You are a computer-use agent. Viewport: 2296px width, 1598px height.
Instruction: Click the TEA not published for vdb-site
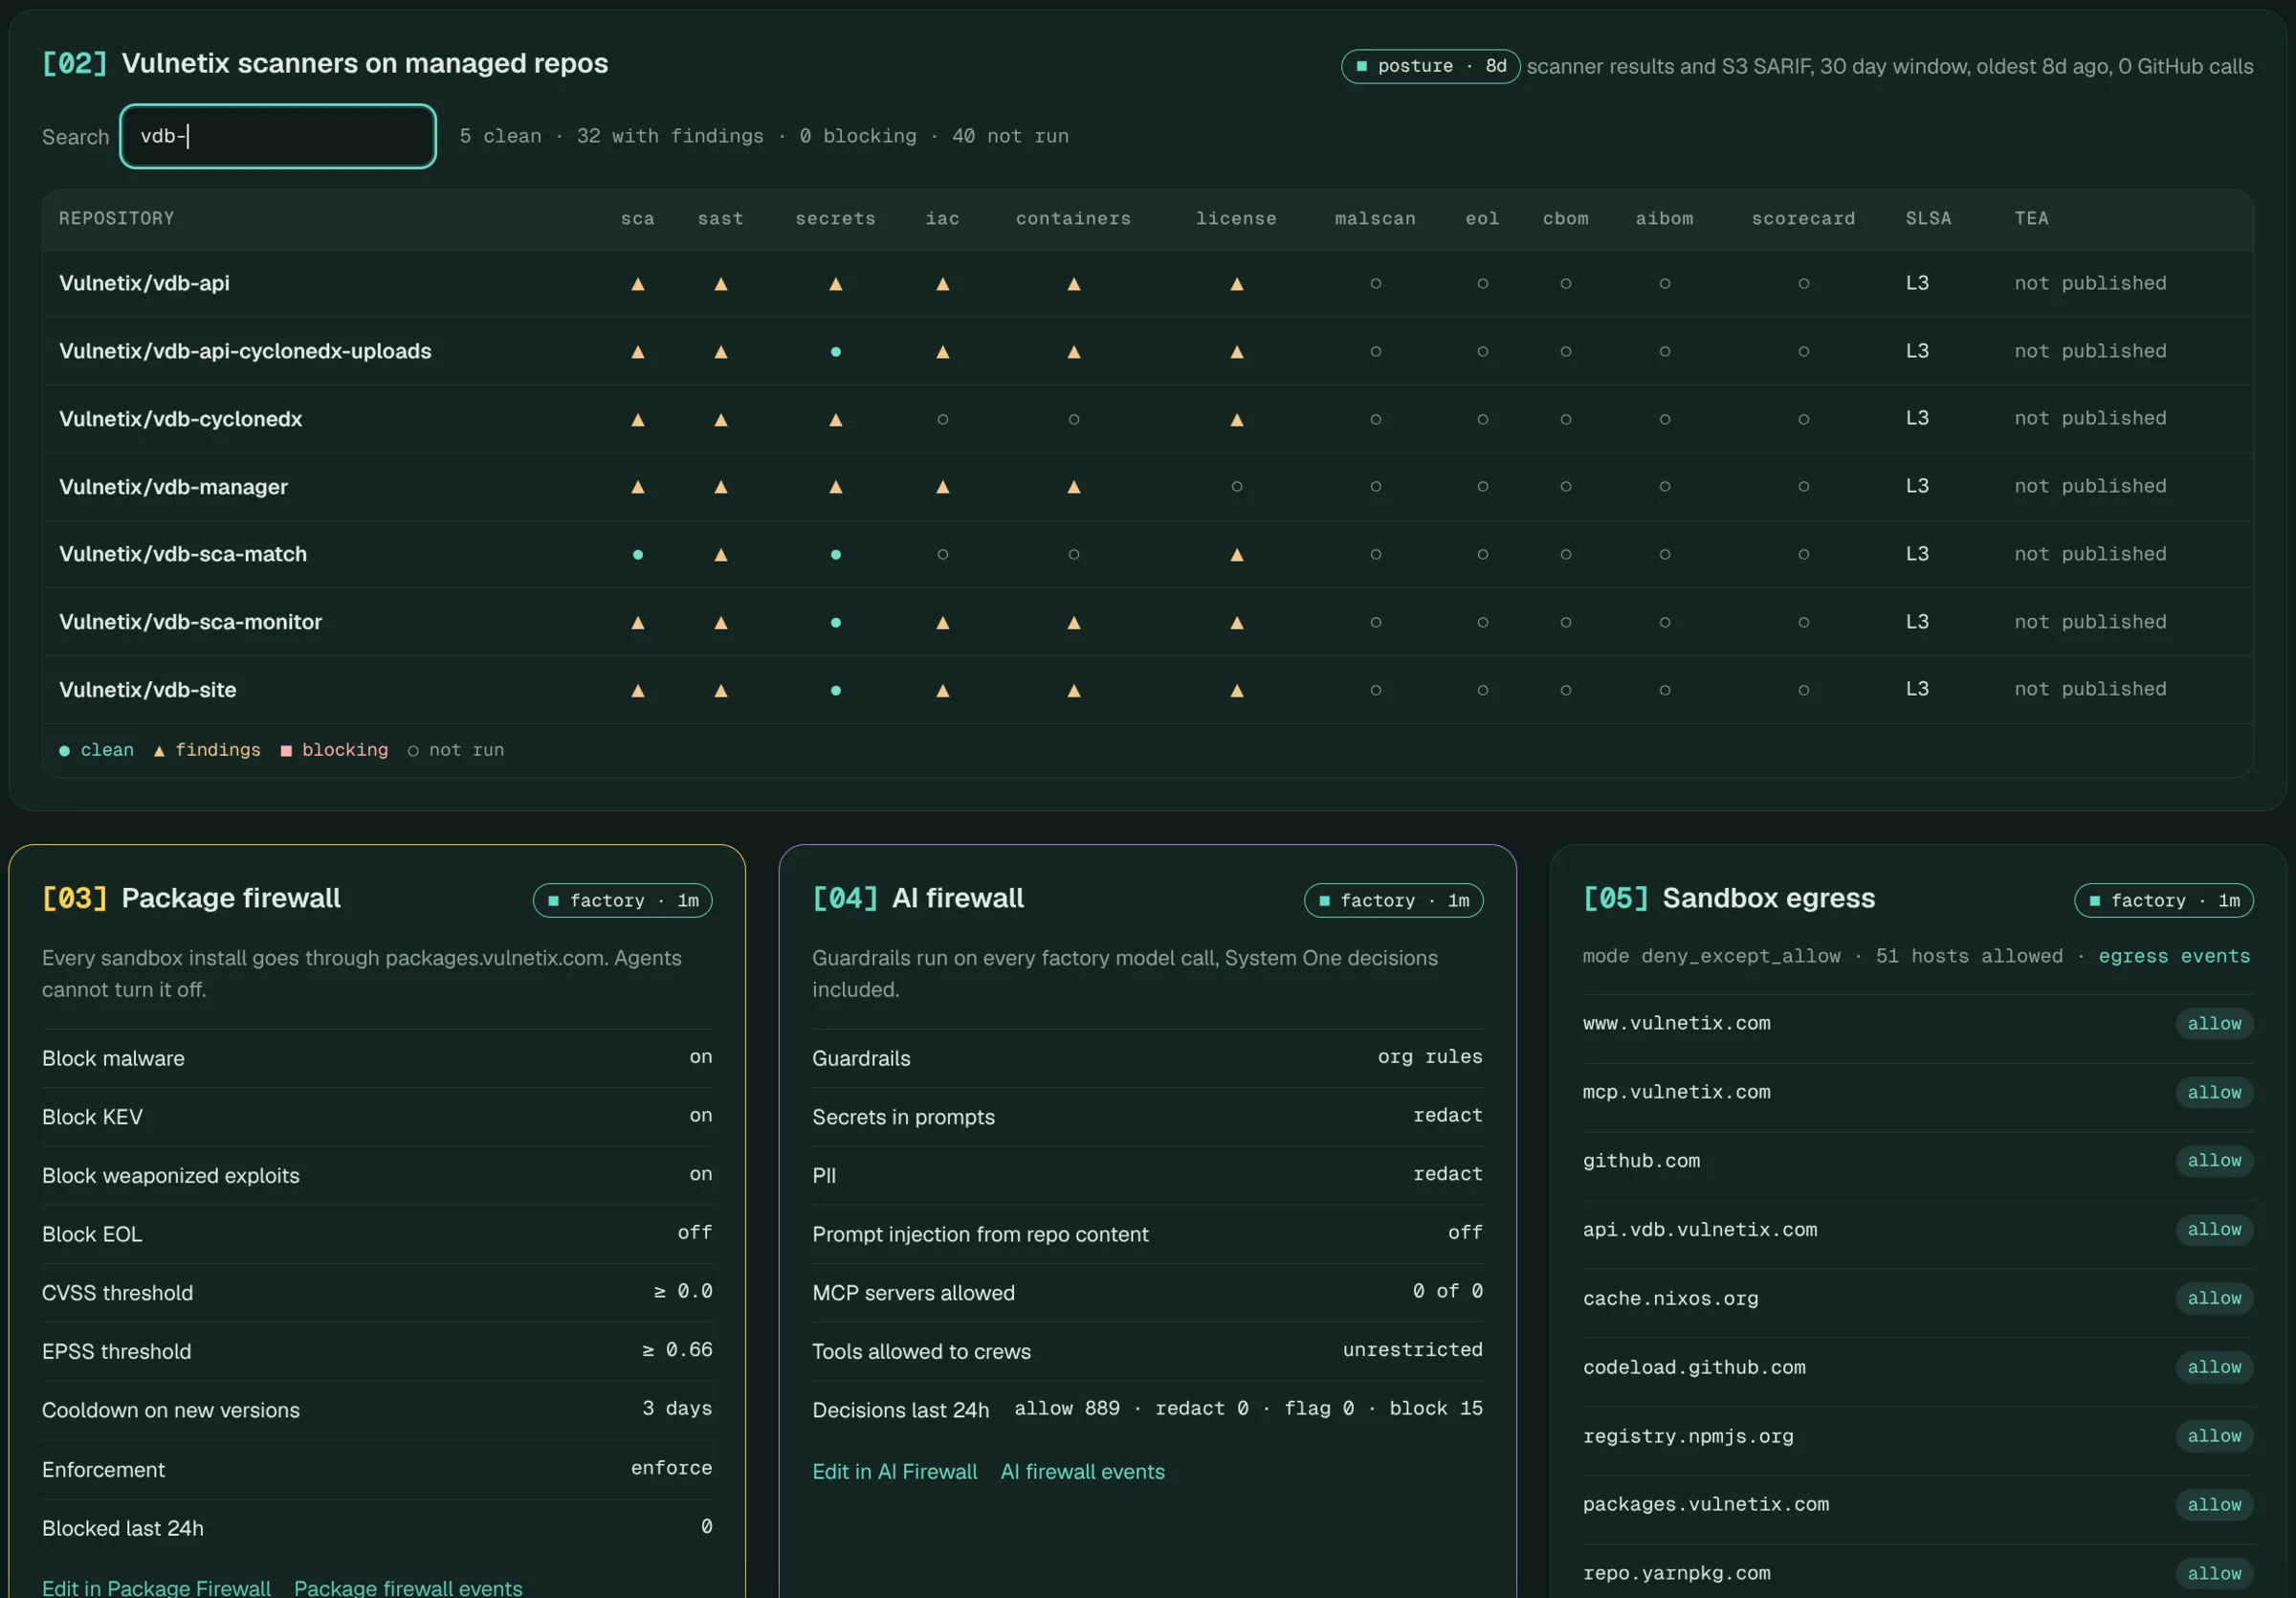click(2090, 690)
